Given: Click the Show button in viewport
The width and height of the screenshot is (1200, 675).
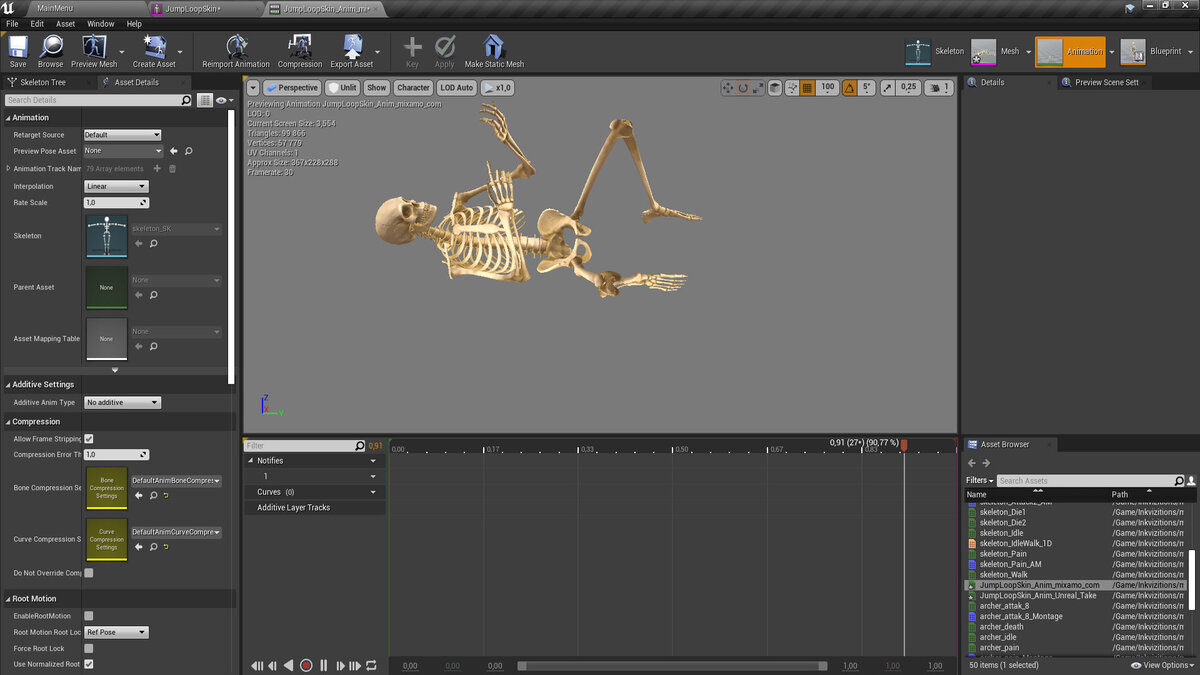Looking at the screenshot, I should click(x=376, y=88).
